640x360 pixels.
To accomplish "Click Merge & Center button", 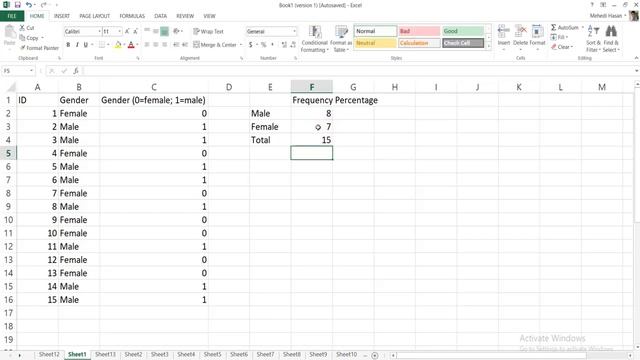I will tap(215, 44).
